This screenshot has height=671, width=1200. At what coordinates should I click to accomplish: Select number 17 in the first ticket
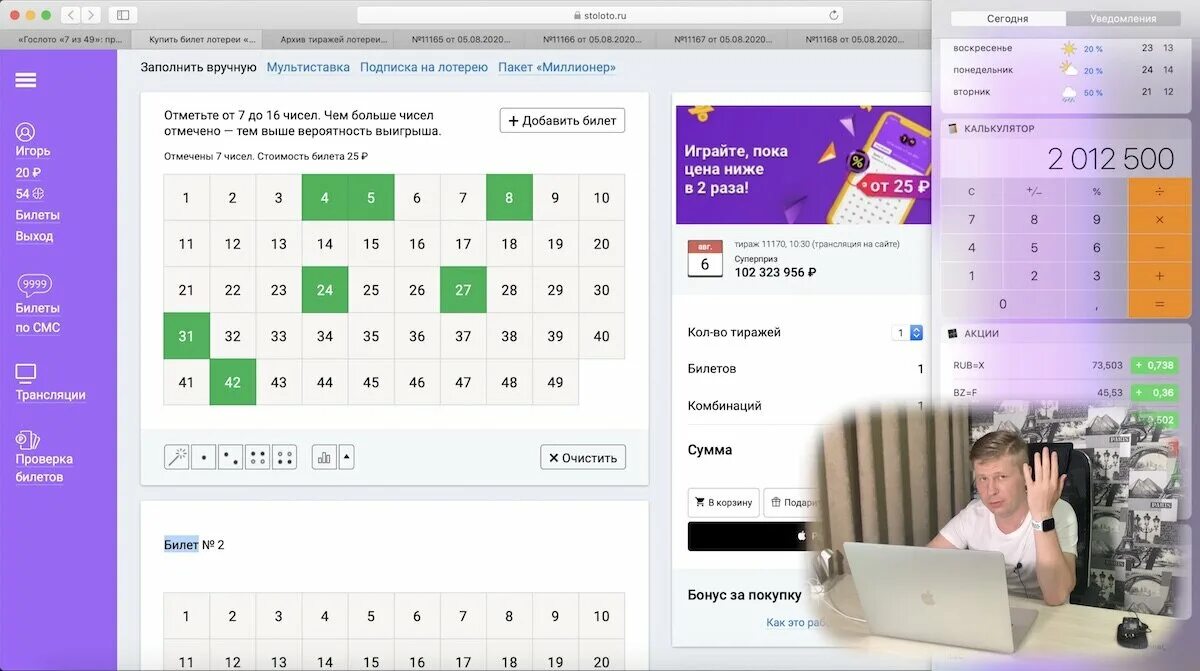click(x=463, y=243)
